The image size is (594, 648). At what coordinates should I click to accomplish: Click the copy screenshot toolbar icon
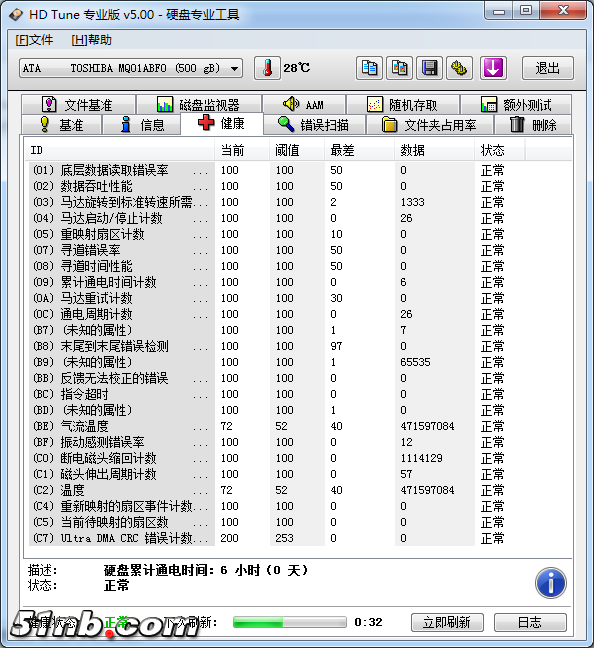coord(399,68)
